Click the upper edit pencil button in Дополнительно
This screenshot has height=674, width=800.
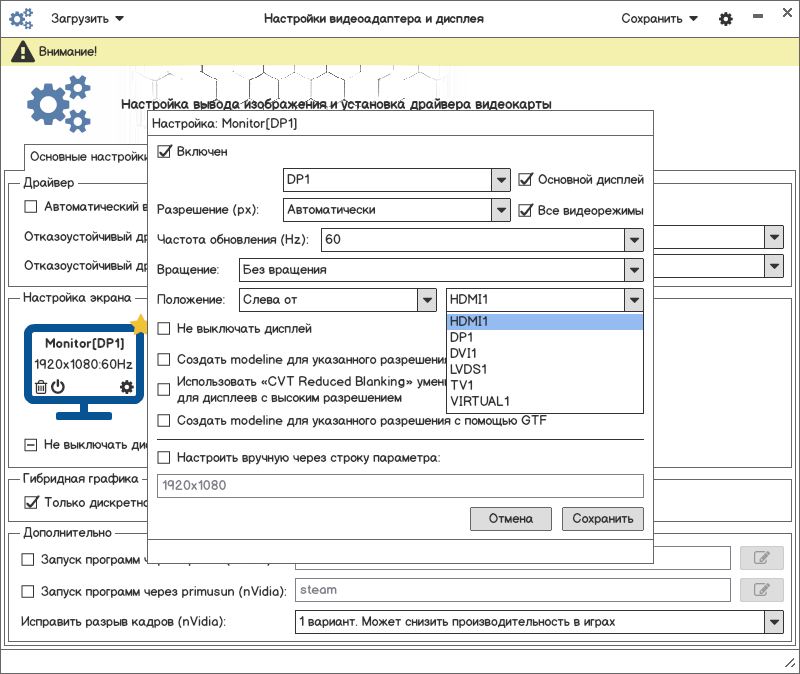[762, 558]
